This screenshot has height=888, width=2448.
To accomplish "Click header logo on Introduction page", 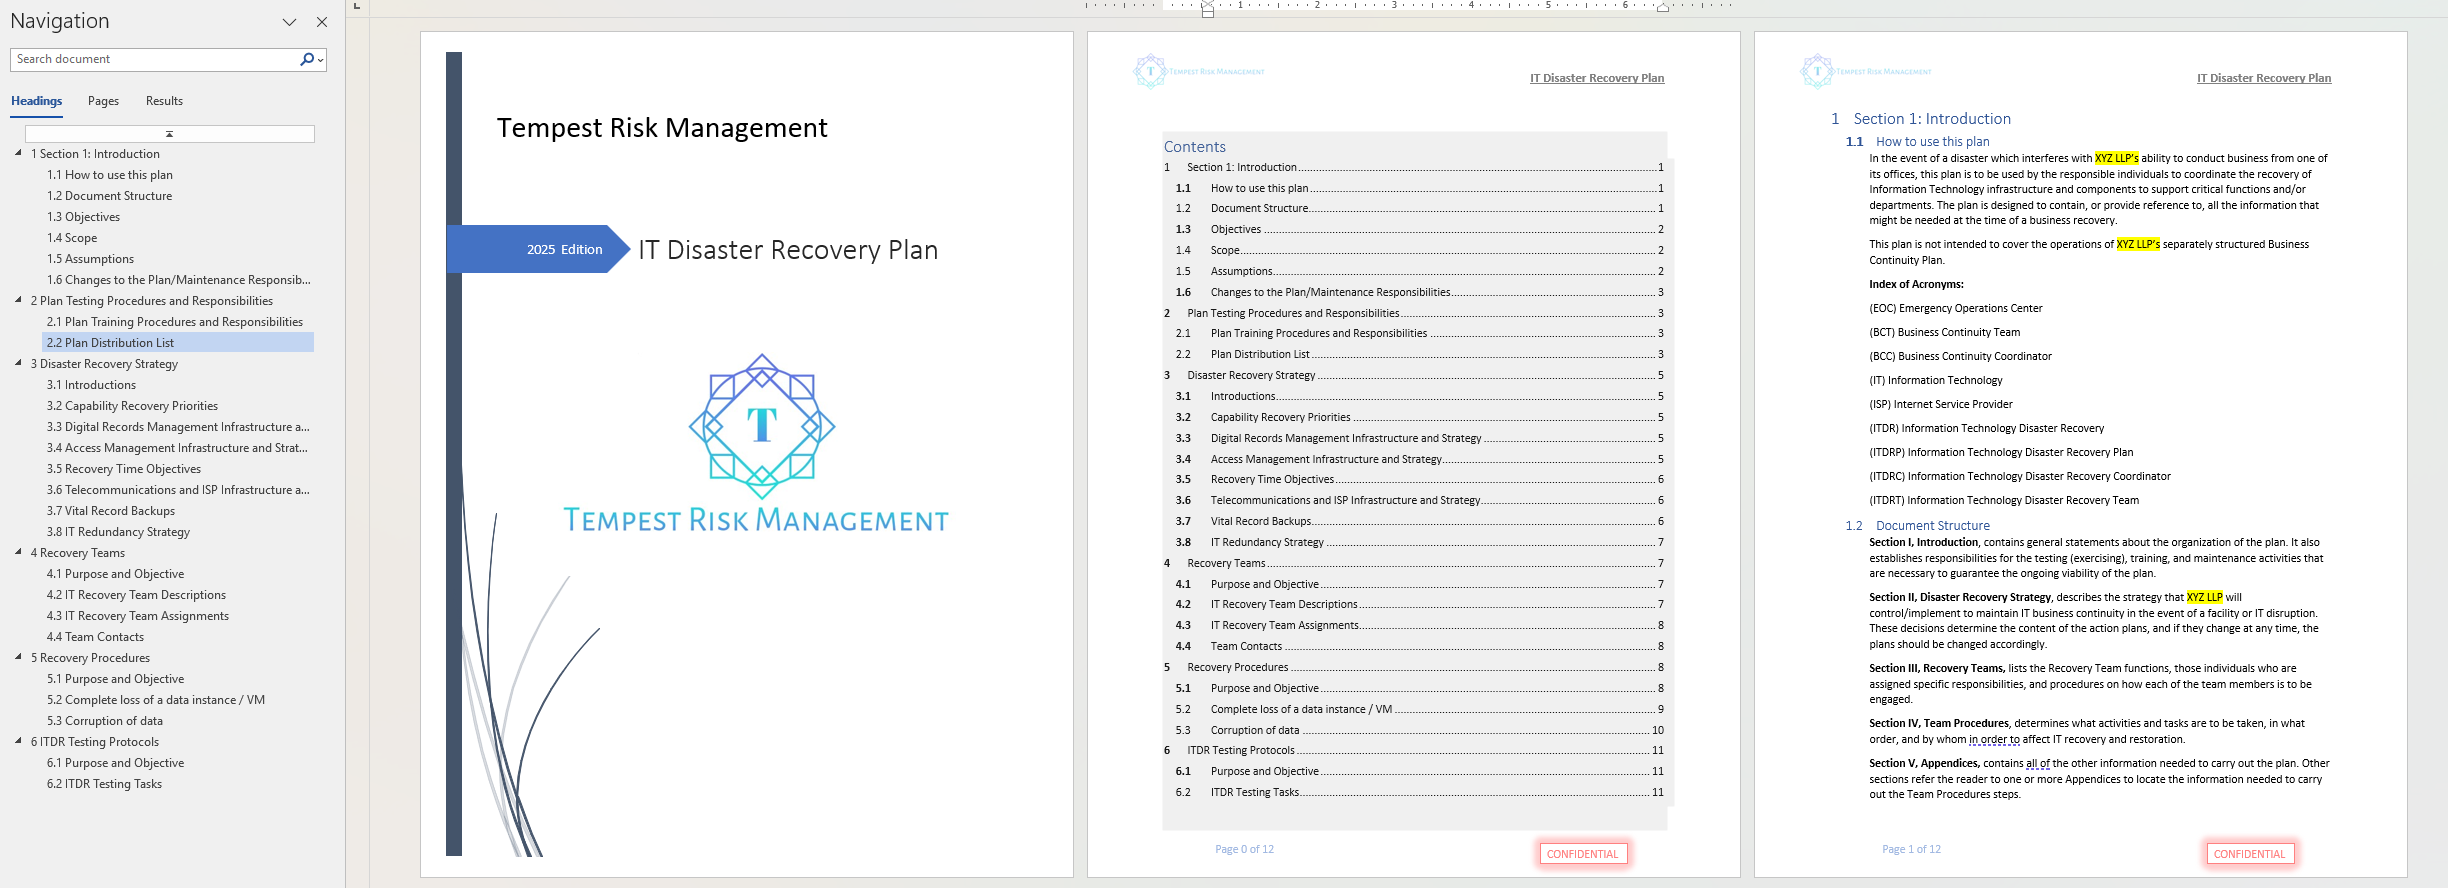I will click(1865, 71).
